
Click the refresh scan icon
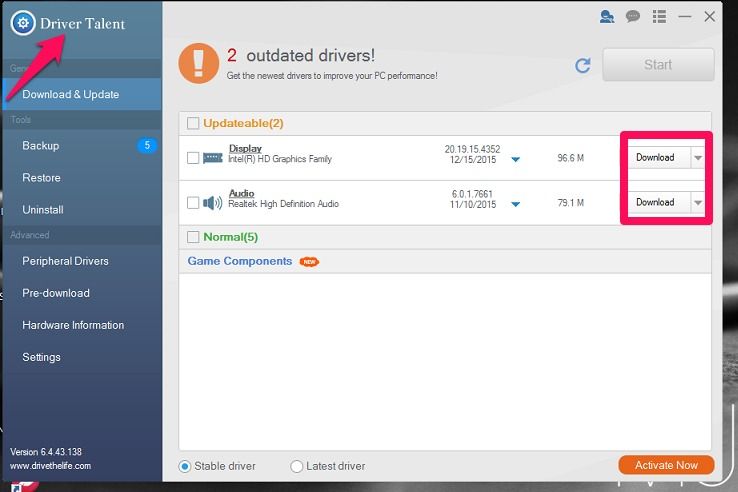tap(583, 65)
